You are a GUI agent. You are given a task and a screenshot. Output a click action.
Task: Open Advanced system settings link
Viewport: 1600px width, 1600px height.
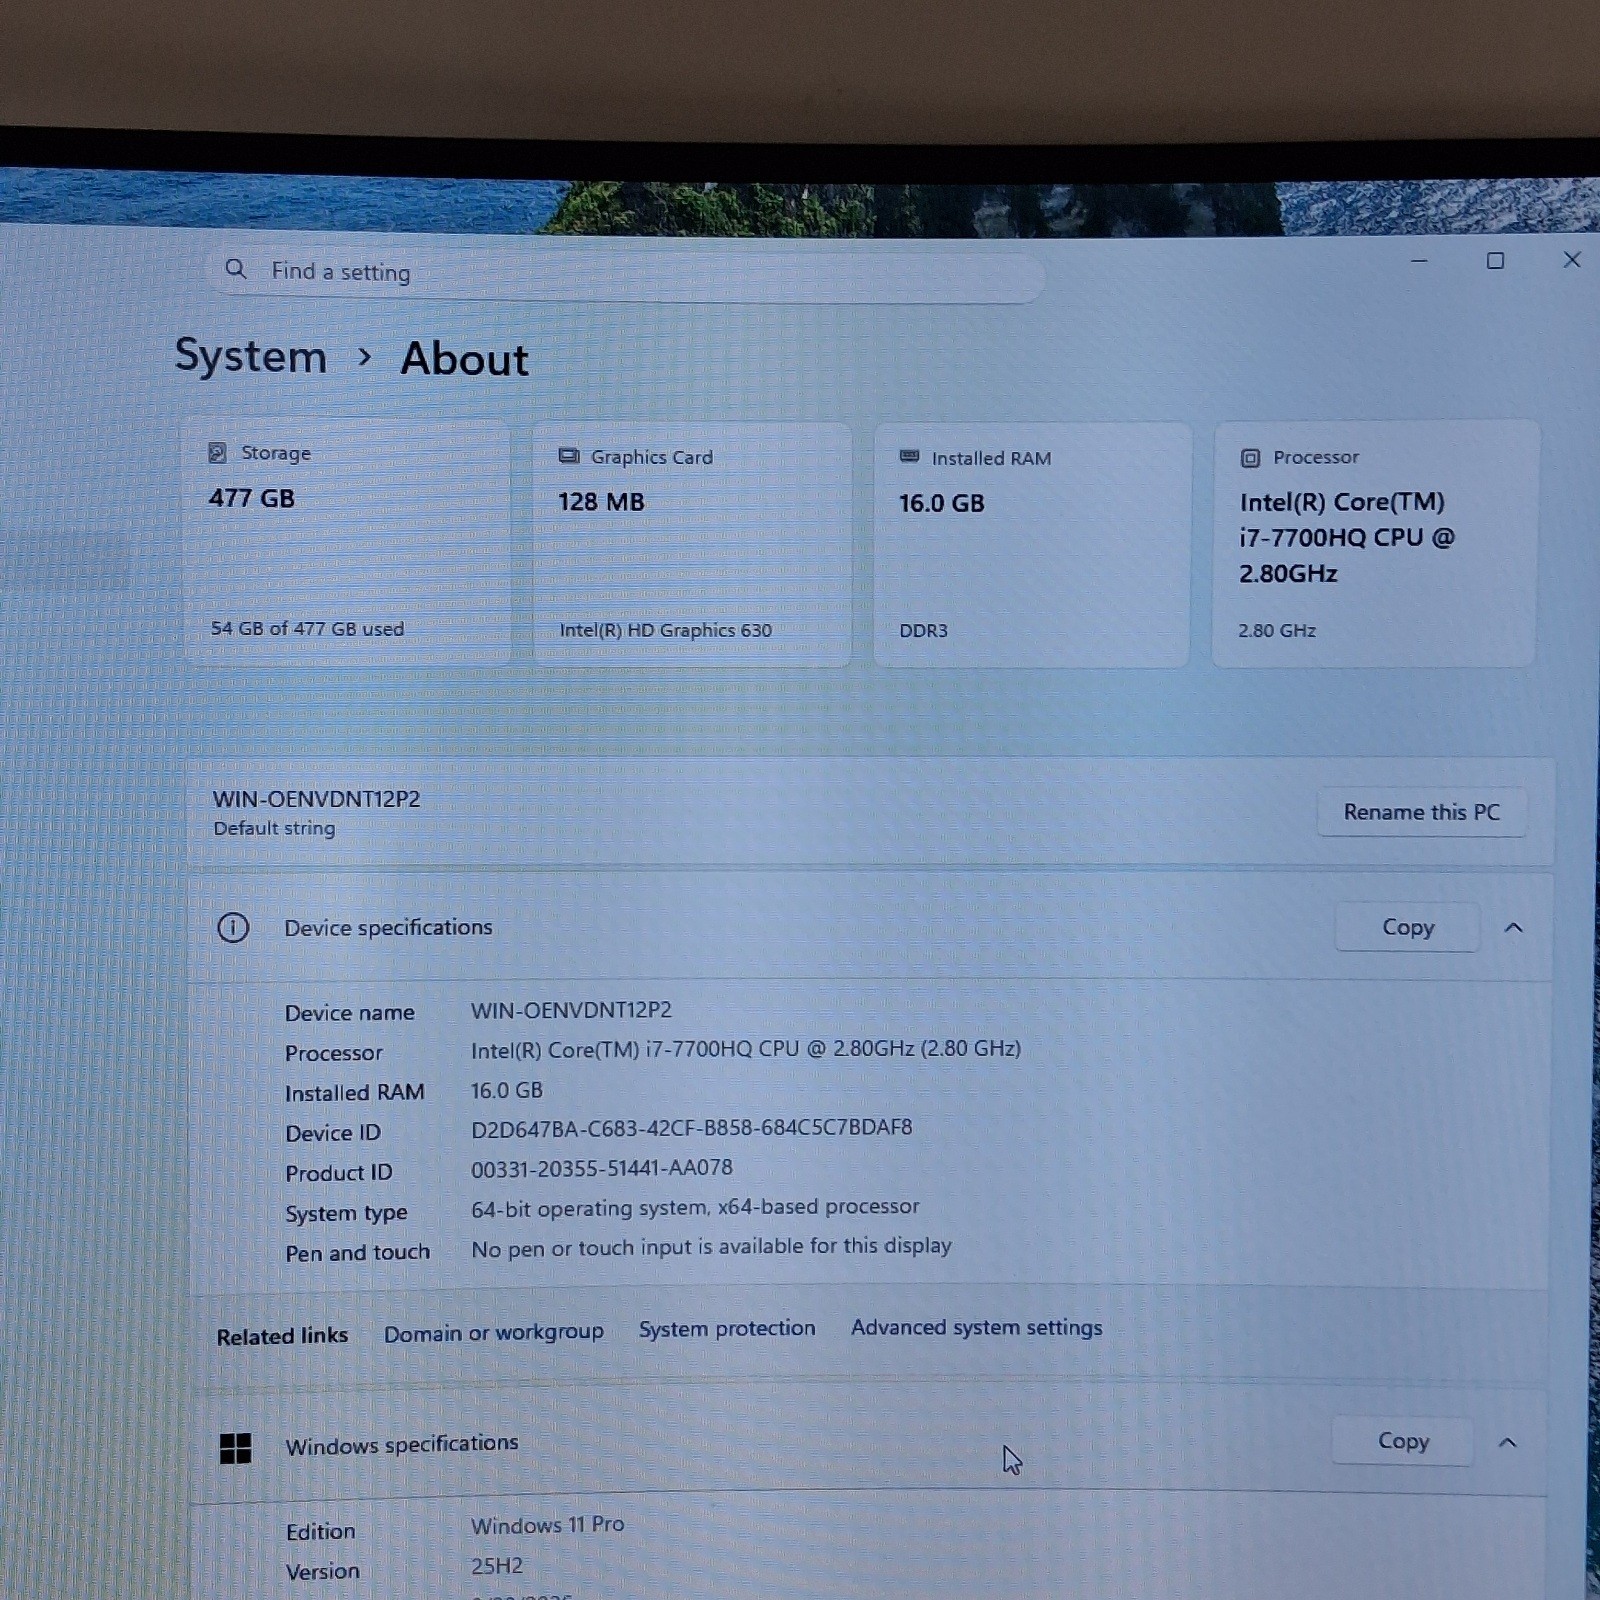977,1327
